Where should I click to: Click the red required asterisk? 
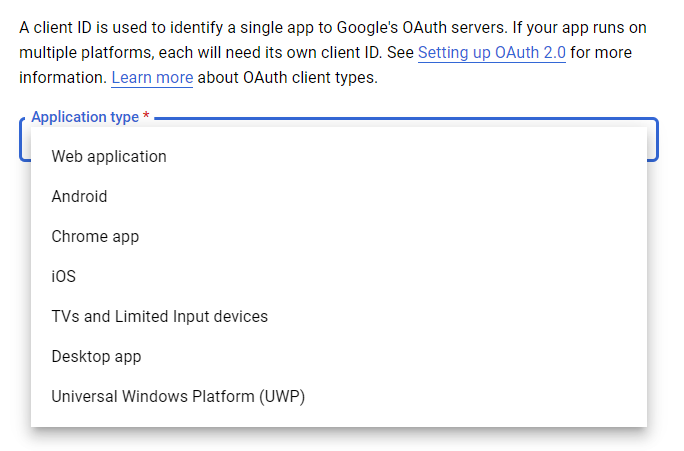click(x=147, y=116)
